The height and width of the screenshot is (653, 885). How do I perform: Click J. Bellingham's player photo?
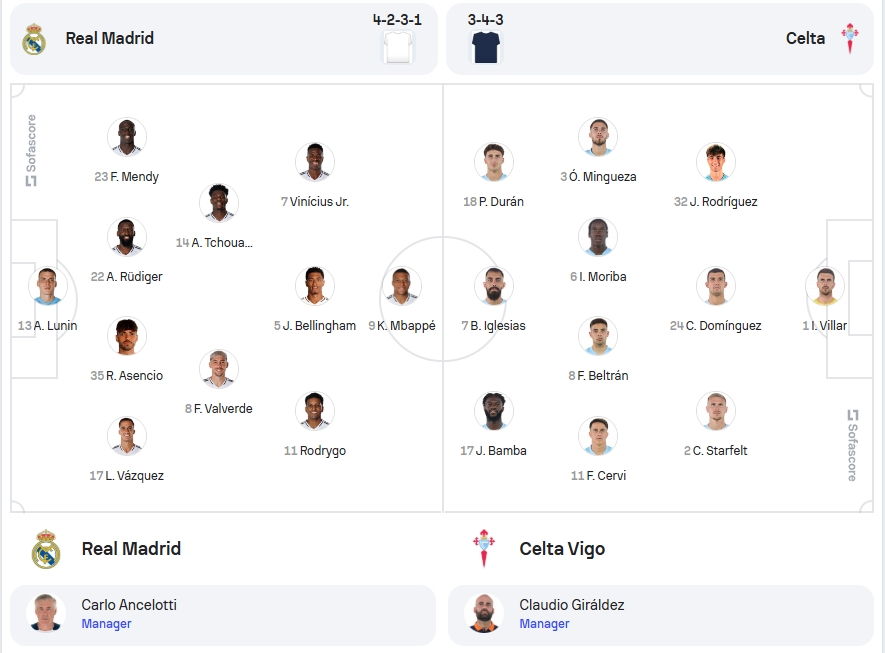(x=315, y=286)
